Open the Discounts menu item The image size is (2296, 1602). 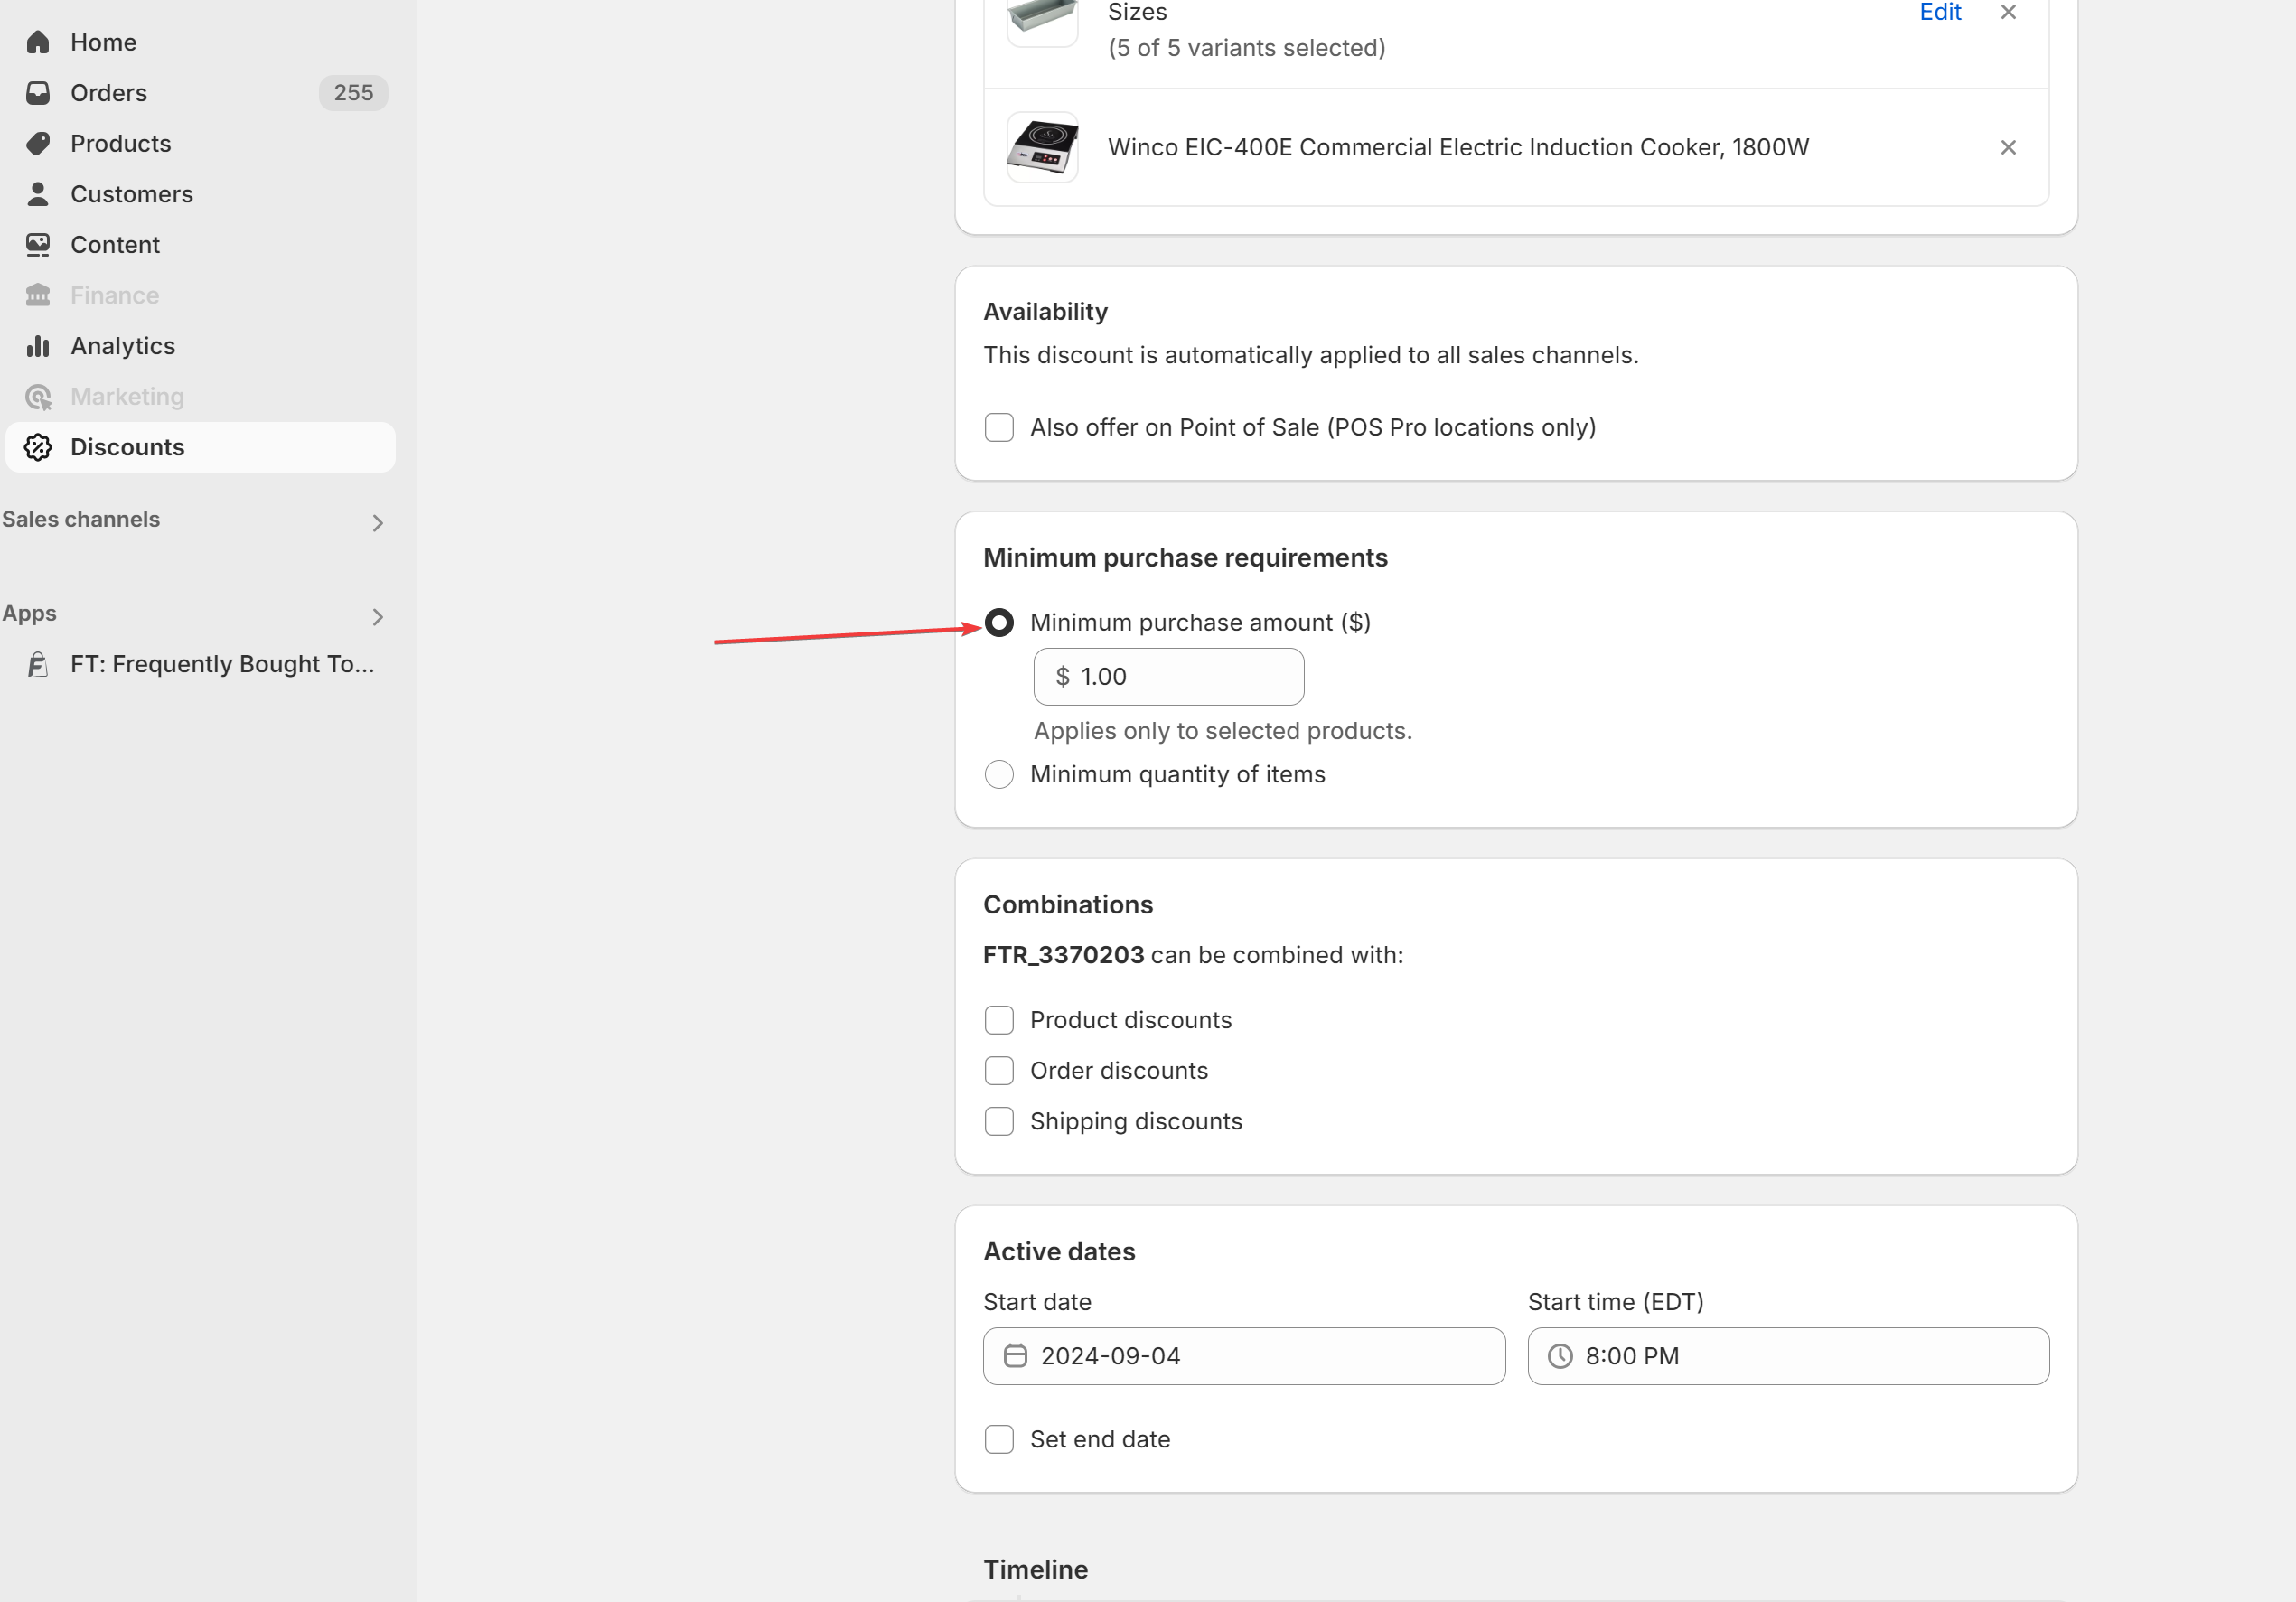(x=128, y=447)
